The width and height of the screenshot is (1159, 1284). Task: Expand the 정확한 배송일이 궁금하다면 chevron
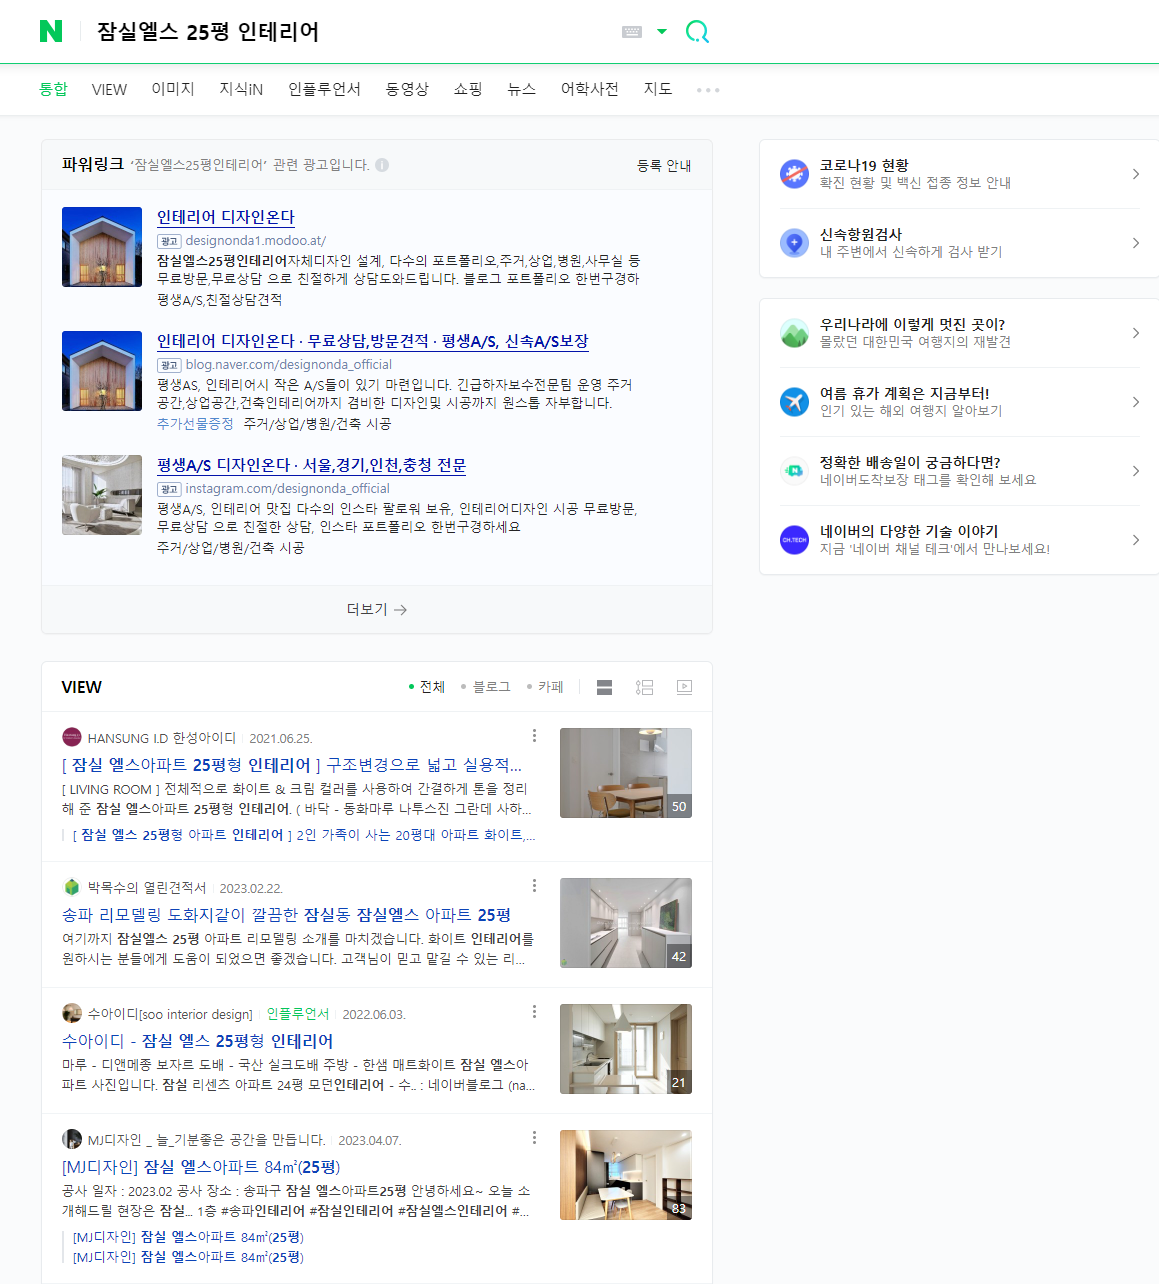tap(1135, 471)
